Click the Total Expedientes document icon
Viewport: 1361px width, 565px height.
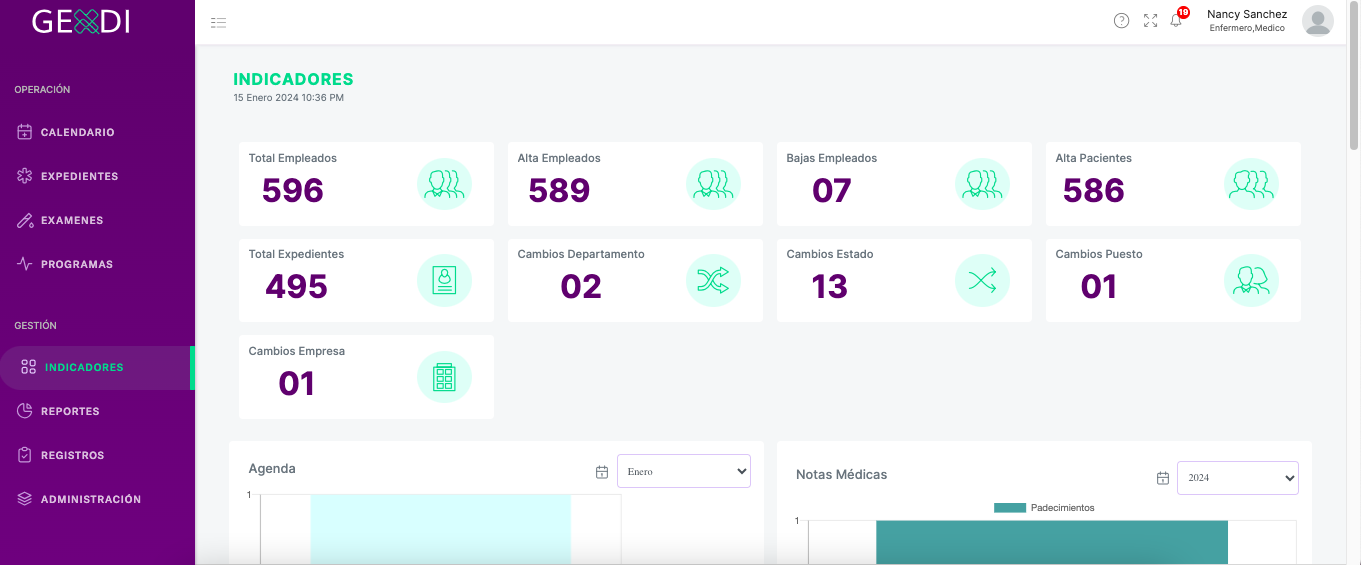coord(444,281)
